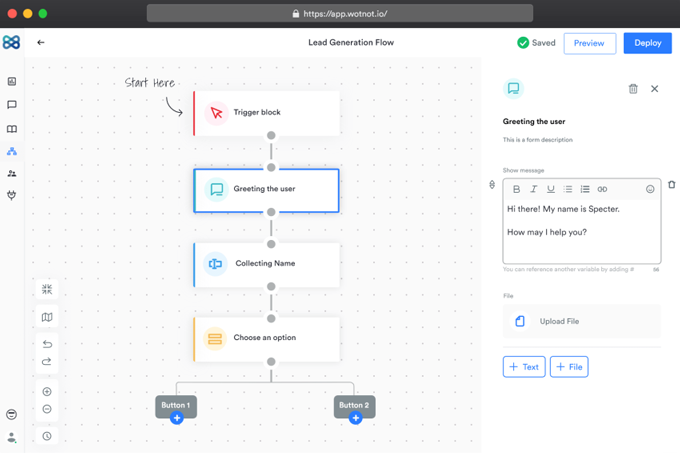680x453 pixels.
Task: Add a Text message
Action: 524,367
